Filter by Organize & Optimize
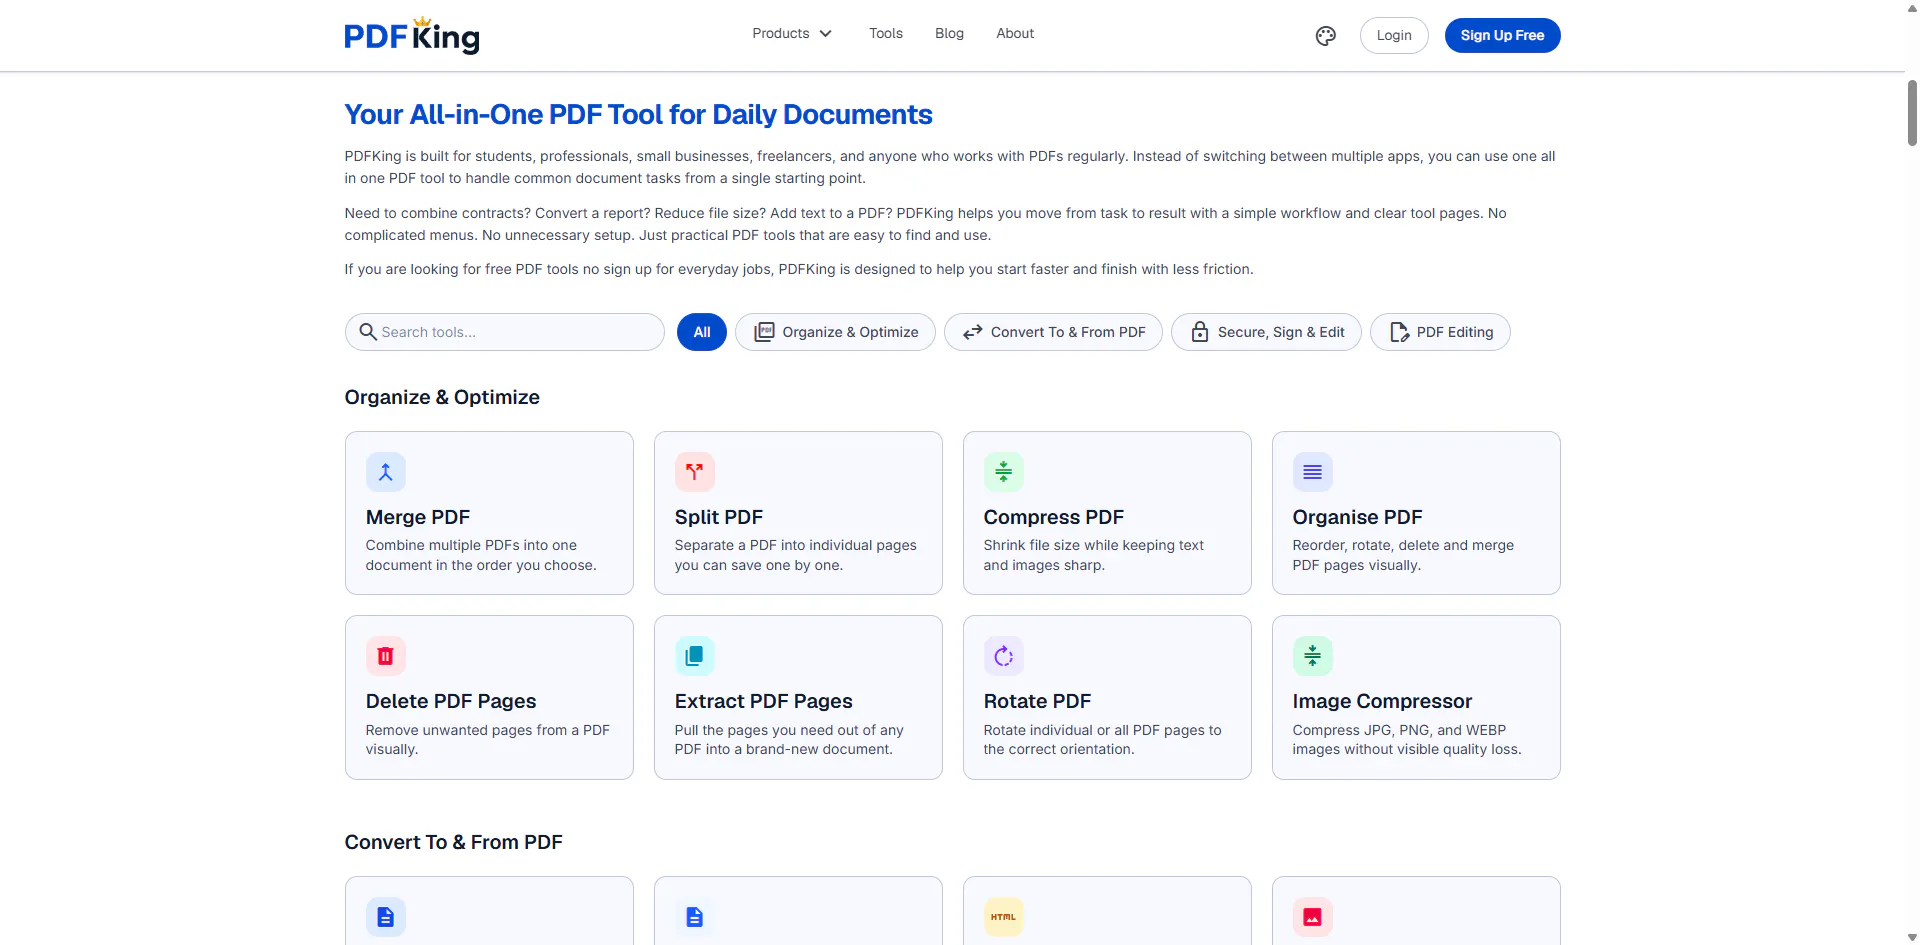1920x945 pixels. (835, 332)
